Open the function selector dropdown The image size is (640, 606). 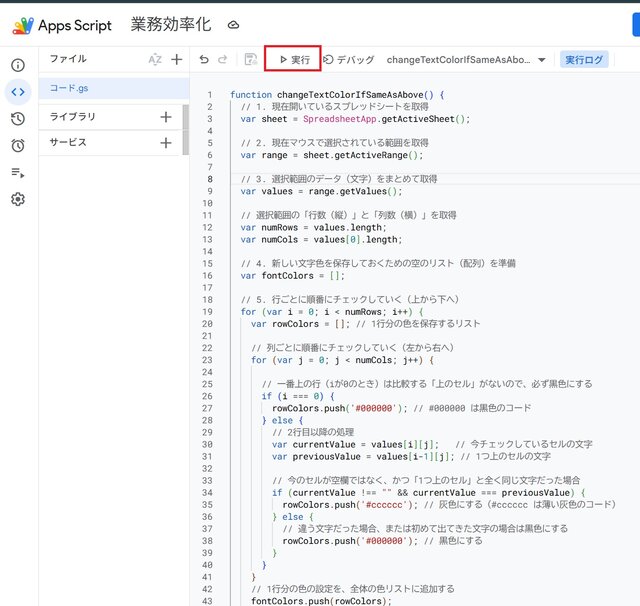tap(466, 60)
